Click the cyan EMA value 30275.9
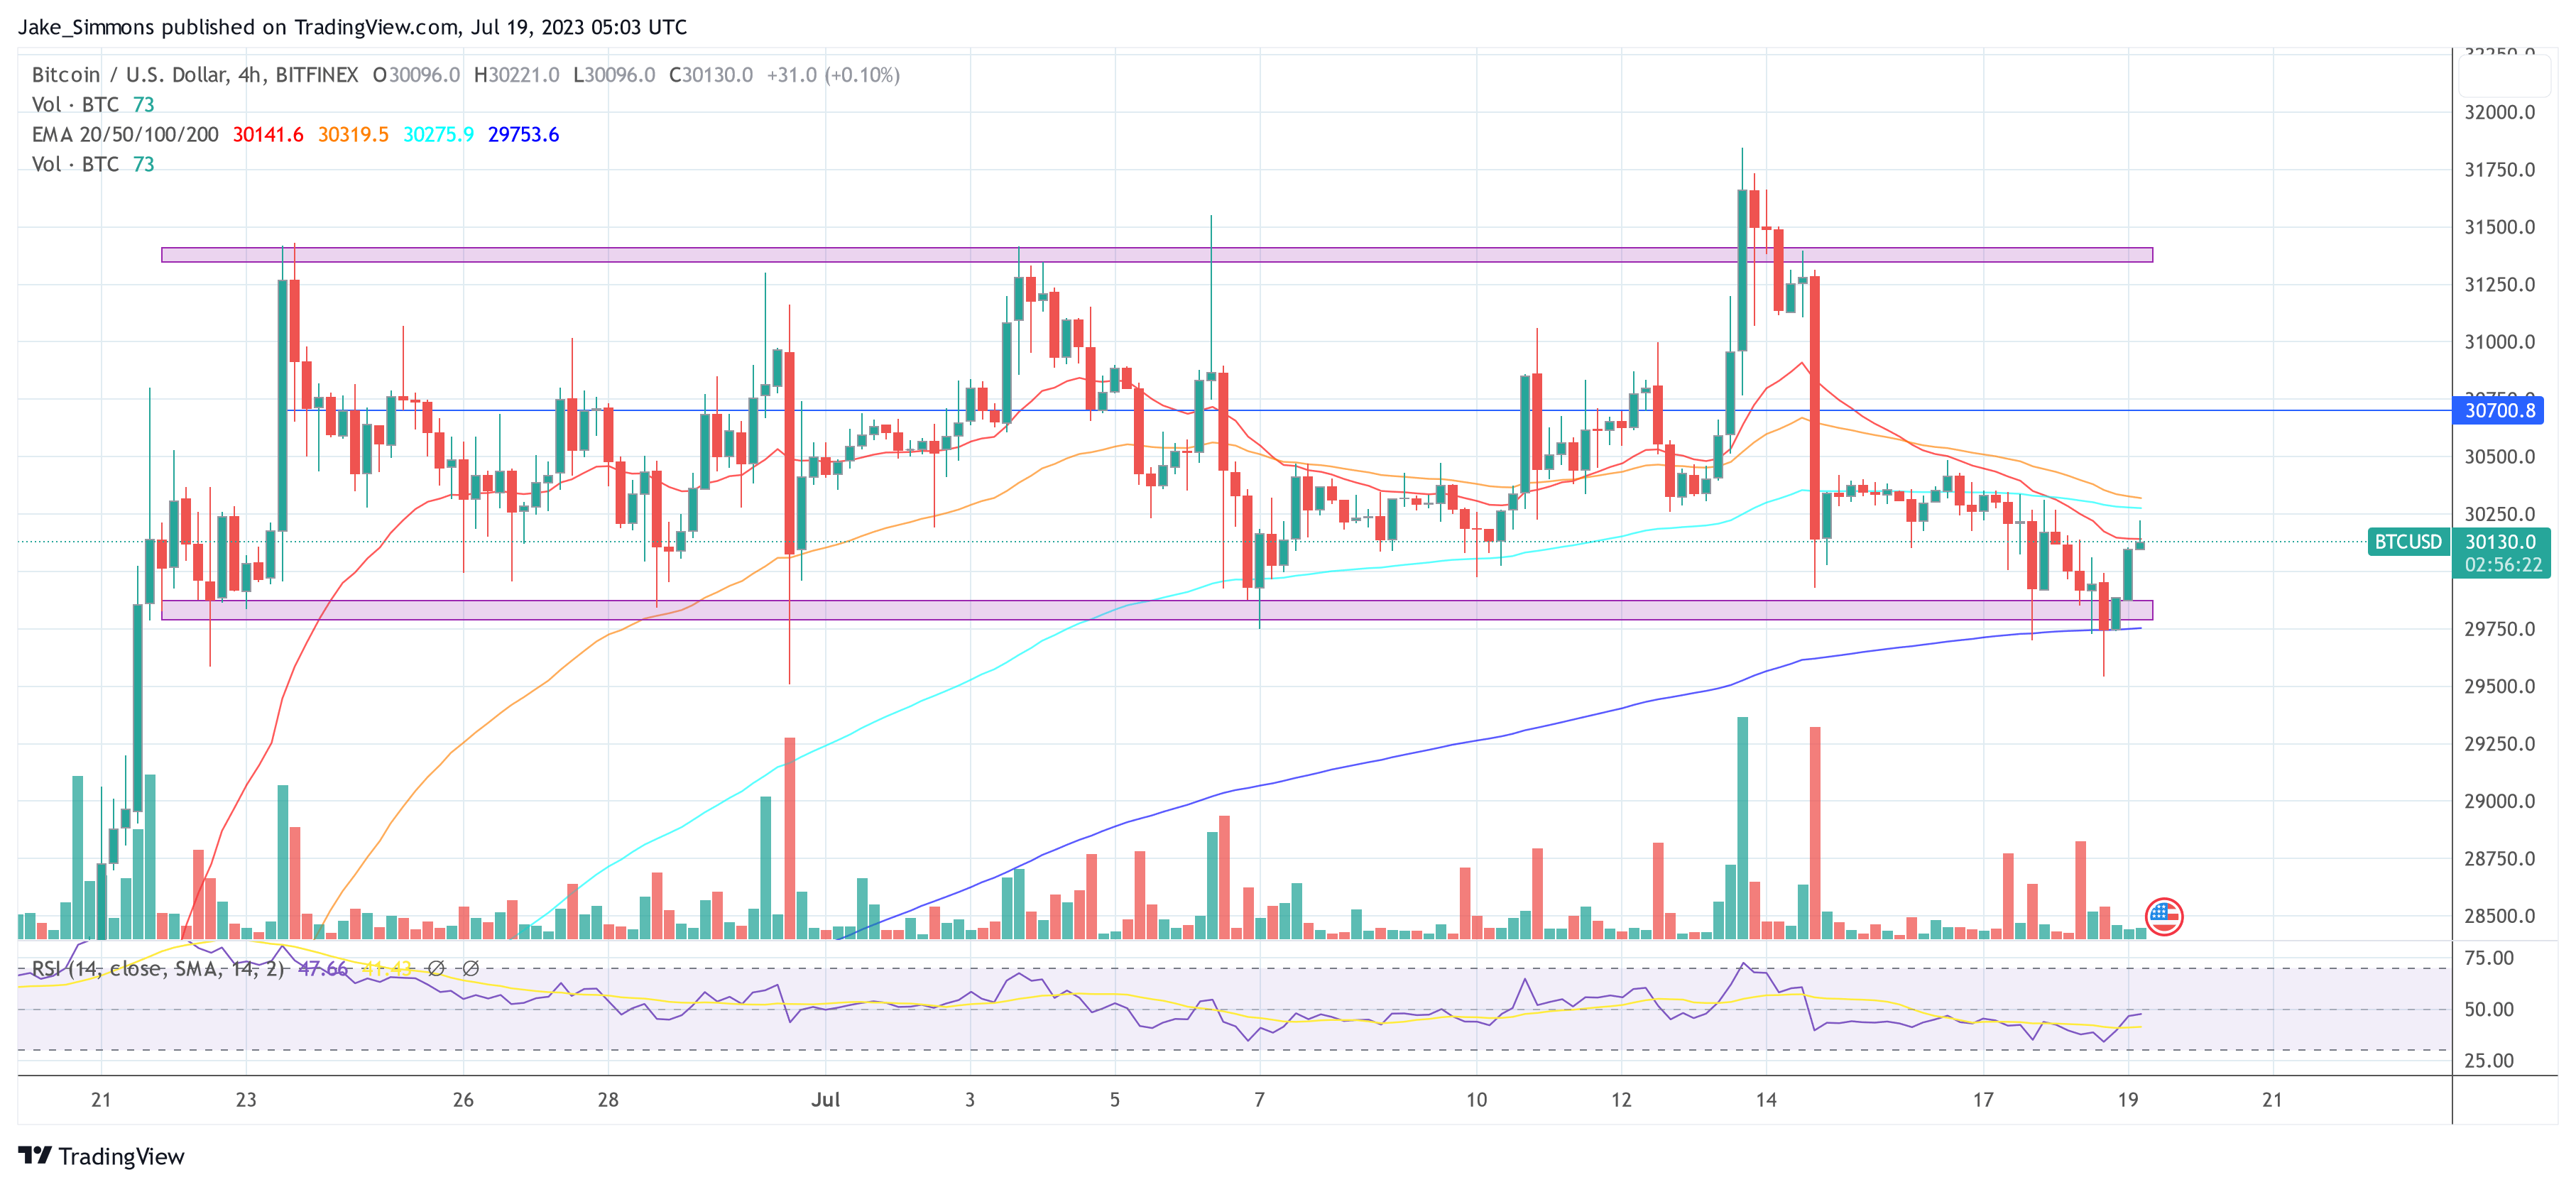This screenshot has width=2576, height=1187. tap(438, 134)
